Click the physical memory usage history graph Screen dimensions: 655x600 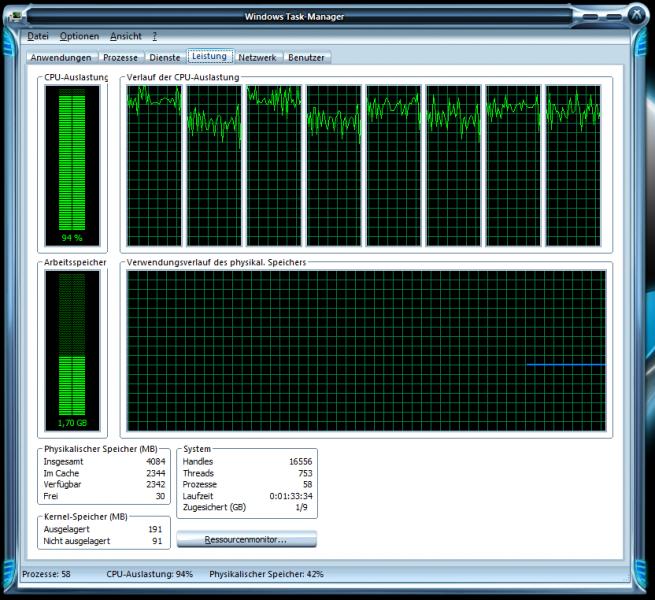[x=366, y=351]
